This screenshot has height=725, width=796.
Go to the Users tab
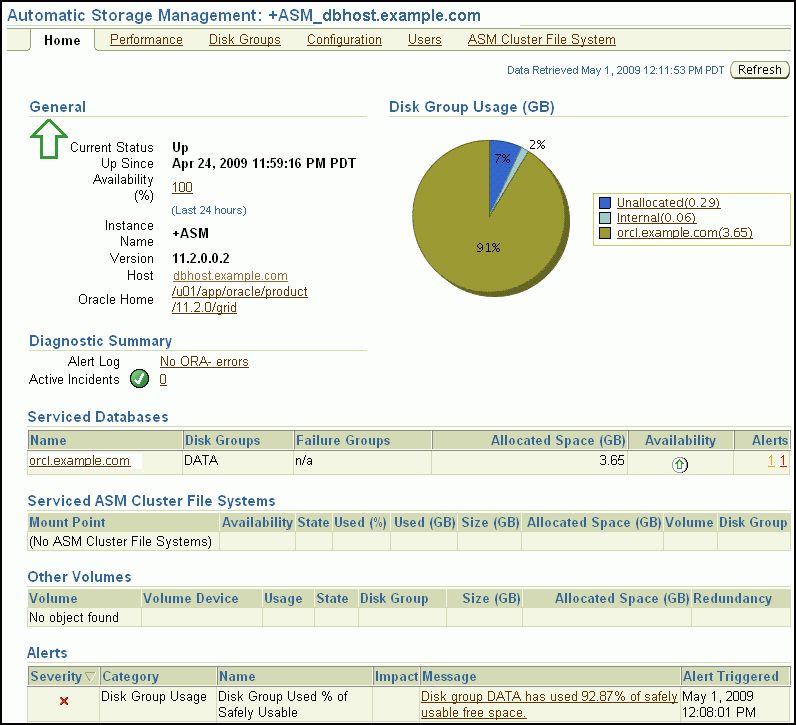click(x=424, y=40)
